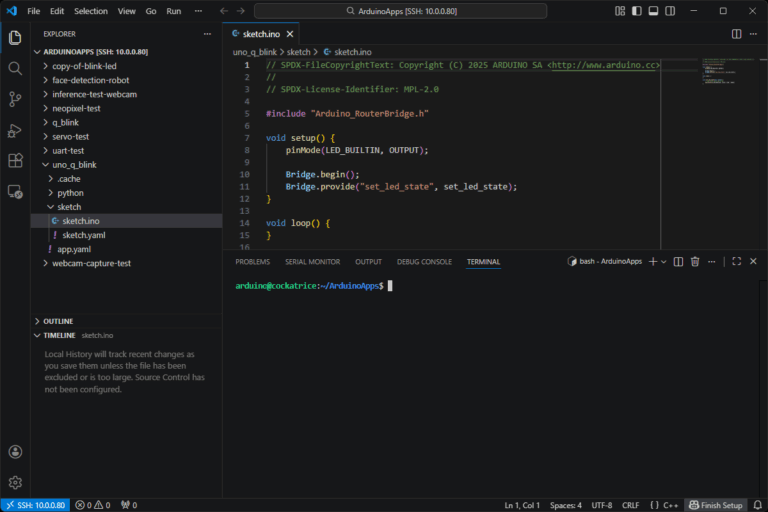
Task: Open the Search view in activity bar
Action: 15,69
